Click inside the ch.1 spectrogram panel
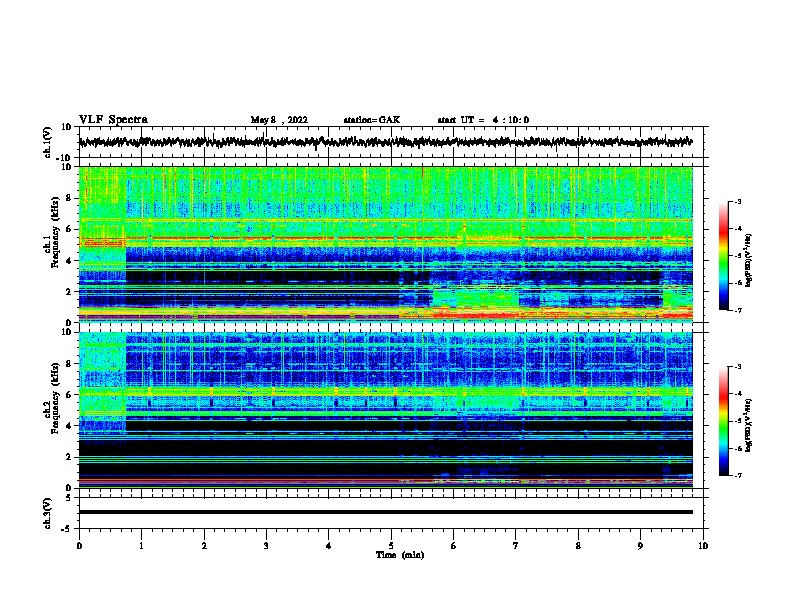 tap(385, 244)
